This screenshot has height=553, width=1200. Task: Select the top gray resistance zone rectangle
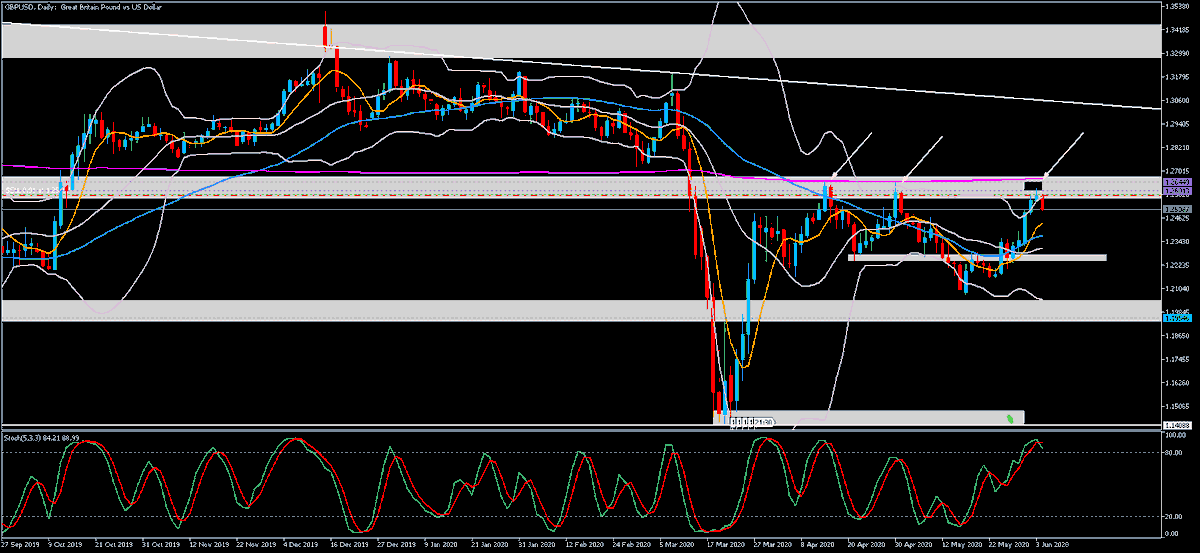[x=580, y=41]
